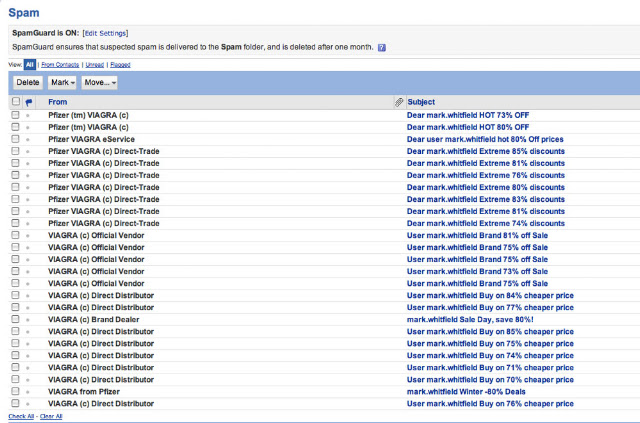Viewport: 640px width, 423px height.
Task: Click the Check All link
Action: pyautogui.click(x=21, y=416)
